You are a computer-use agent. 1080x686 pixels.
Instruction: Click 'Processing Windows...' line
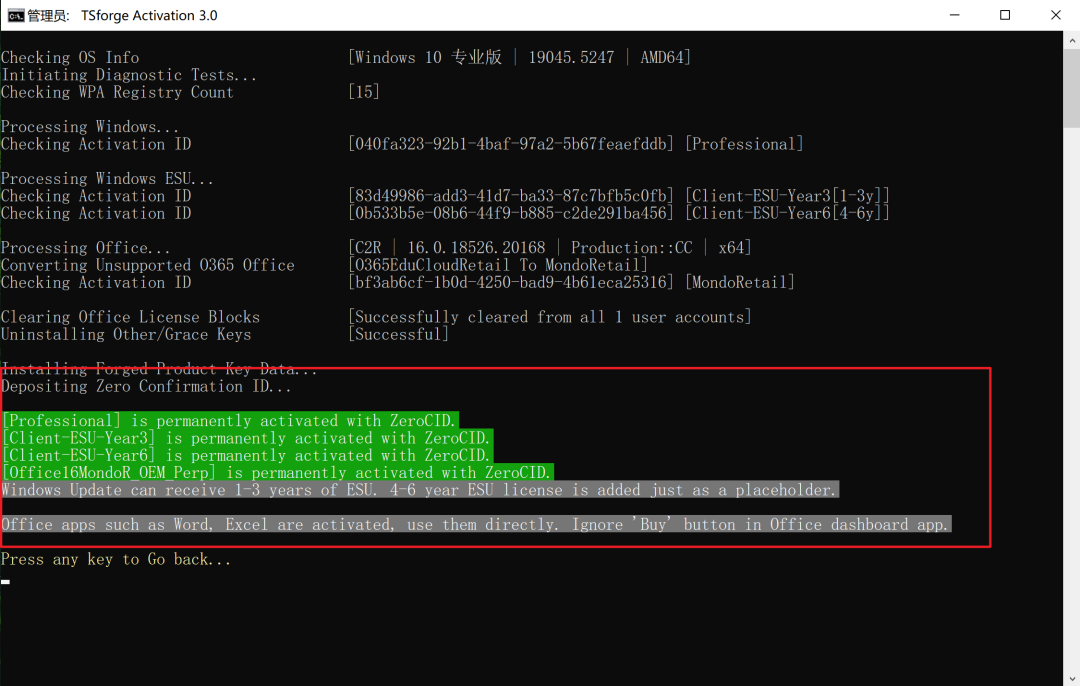click(x=90, y=127)
